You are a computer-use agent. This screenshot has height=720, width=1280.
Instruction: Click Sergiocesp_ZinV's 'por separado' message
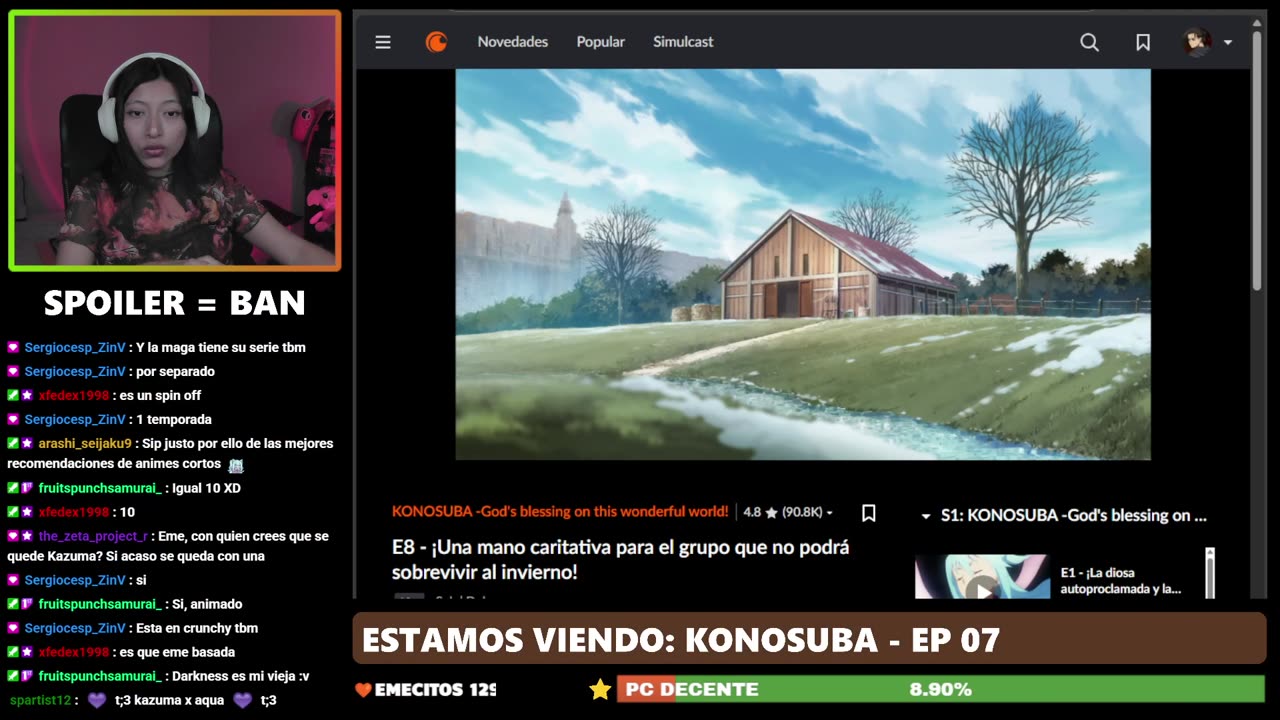(x=174, y=371)
